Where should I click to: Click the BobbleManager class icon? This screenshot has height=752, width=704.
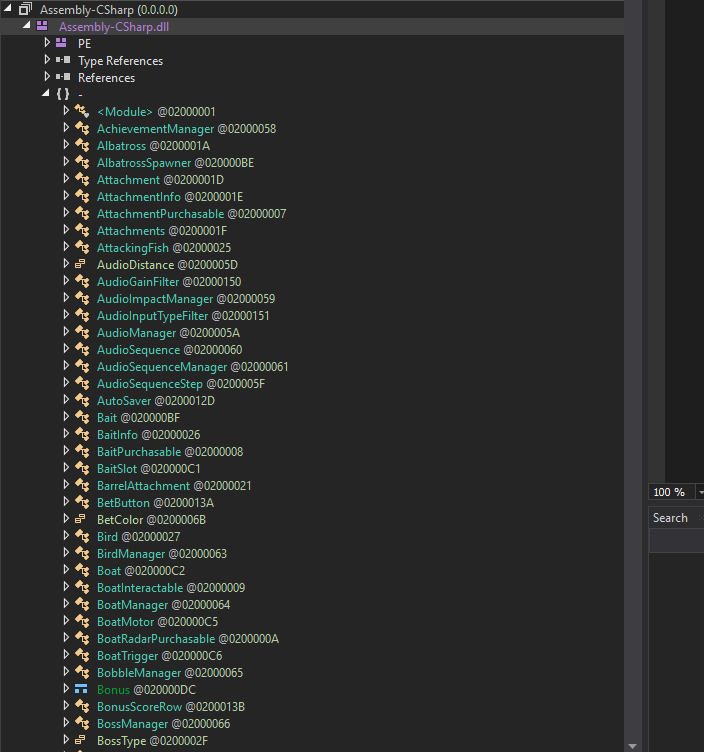[82, 672]
